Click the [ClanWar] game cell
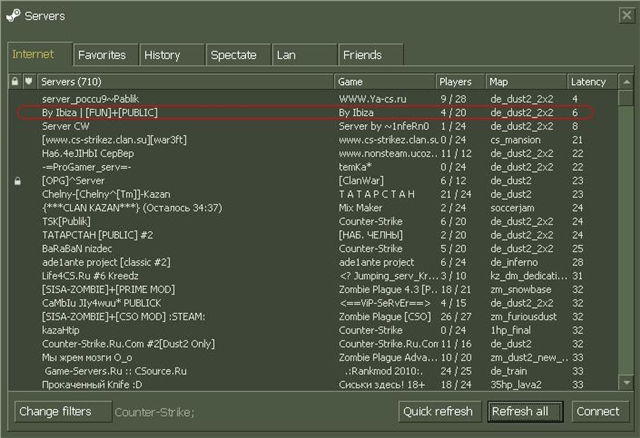This screenshot has height=438, width=640. pos(361,181)
